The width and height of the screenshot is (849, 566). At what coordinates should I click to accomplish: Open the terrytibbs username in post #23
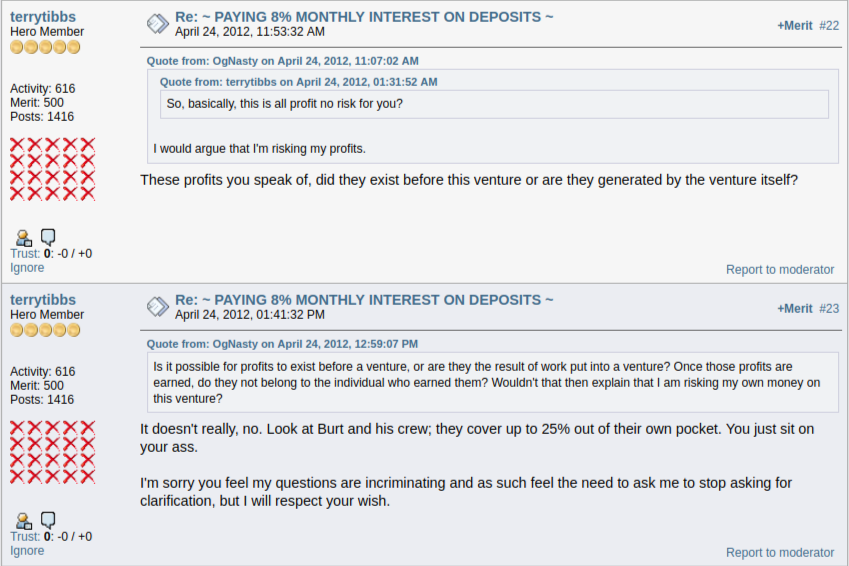pyautogui.click(x=43, y=300)
